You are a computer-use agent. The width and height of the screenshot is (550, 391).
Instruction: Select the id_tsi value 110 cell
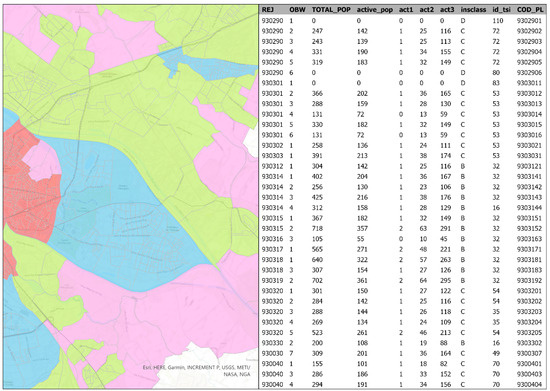(497, 21)
